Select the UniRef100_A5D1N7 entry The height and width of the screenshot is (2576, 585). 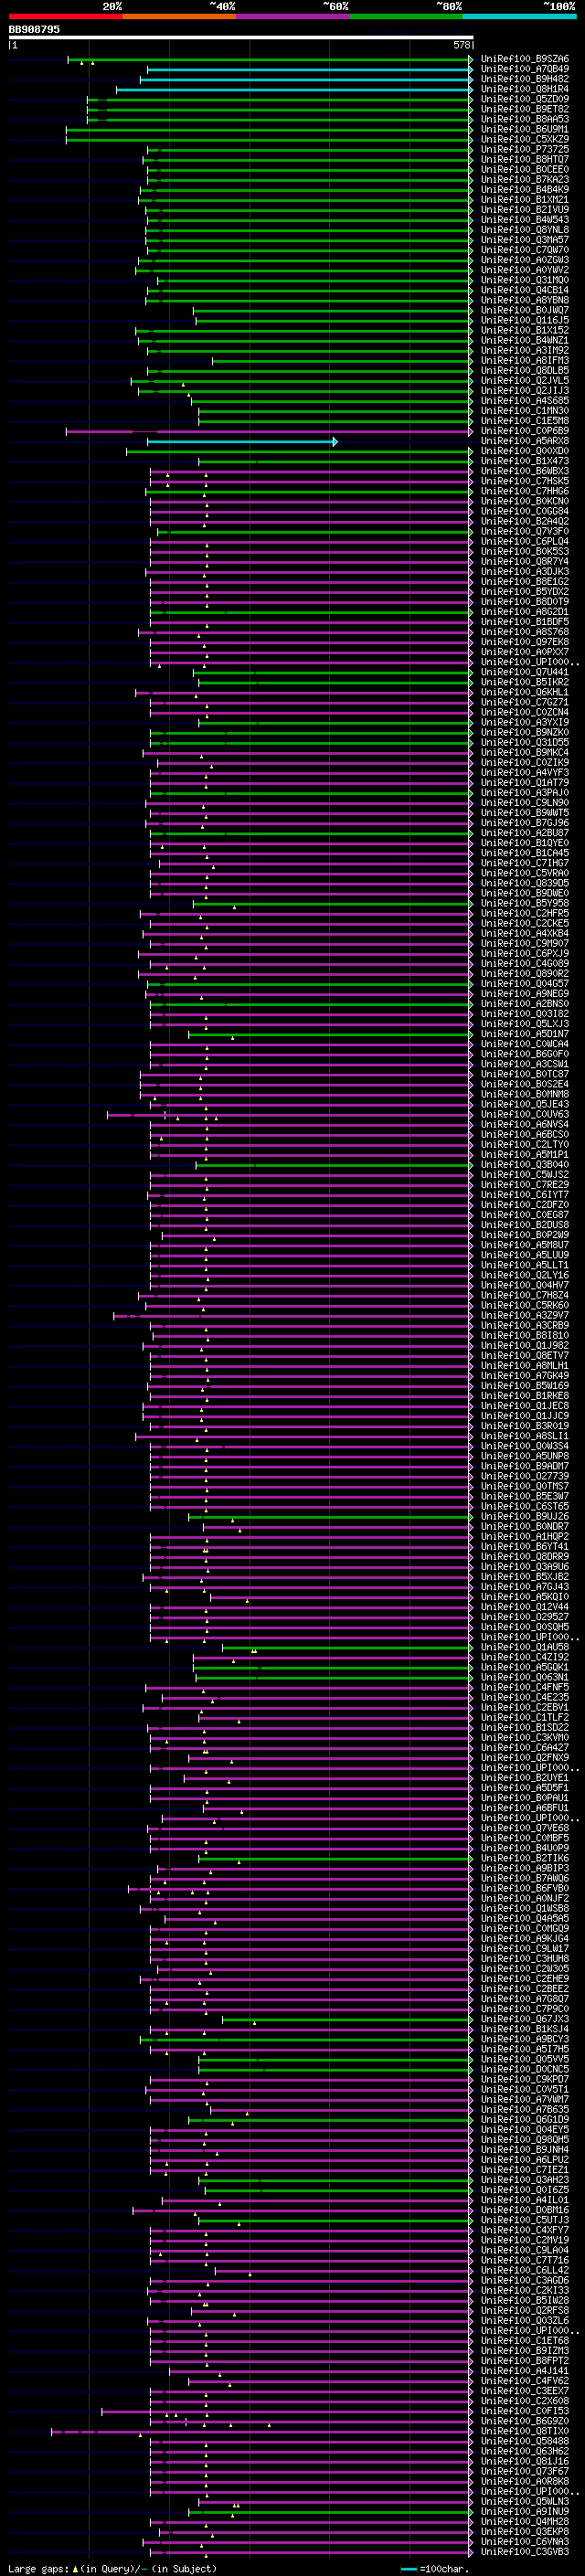click(x=525, y=1035)
